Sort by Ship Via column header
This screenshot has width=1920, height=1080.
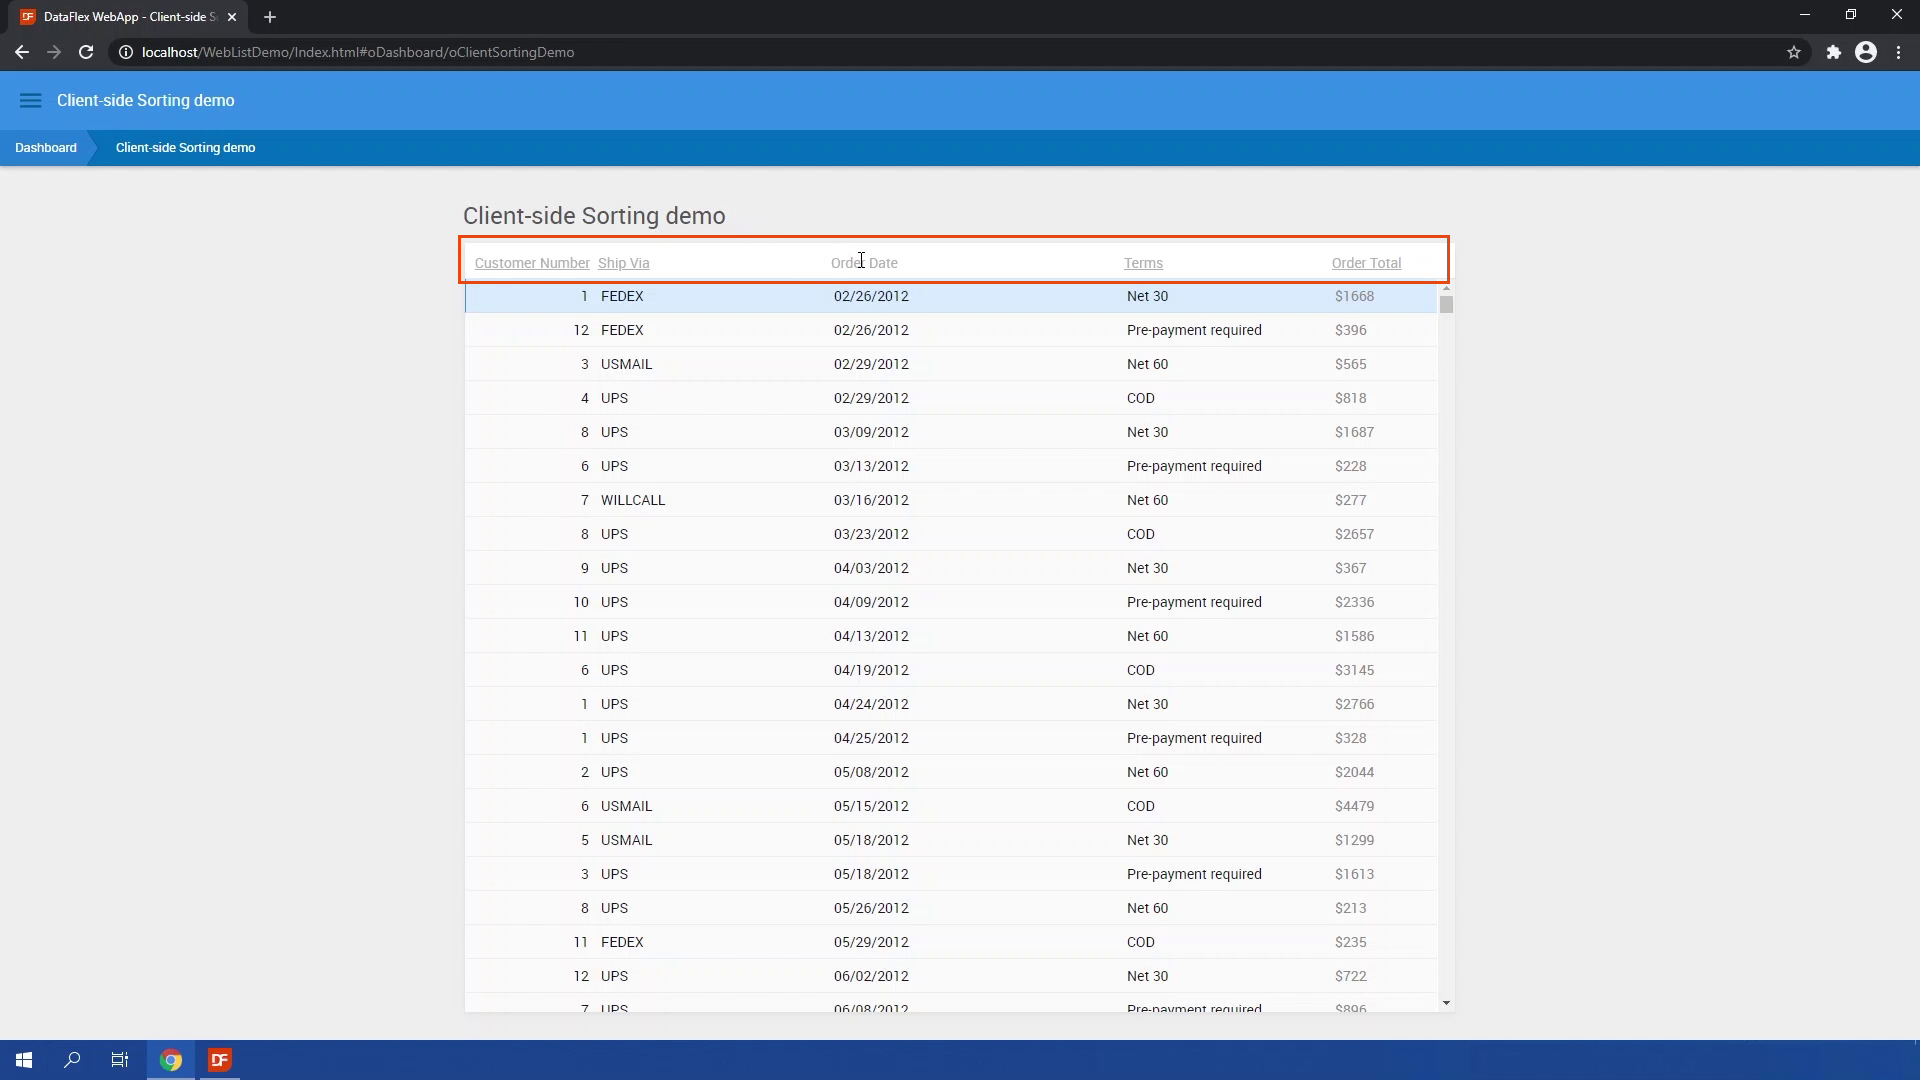click(623, 263)
